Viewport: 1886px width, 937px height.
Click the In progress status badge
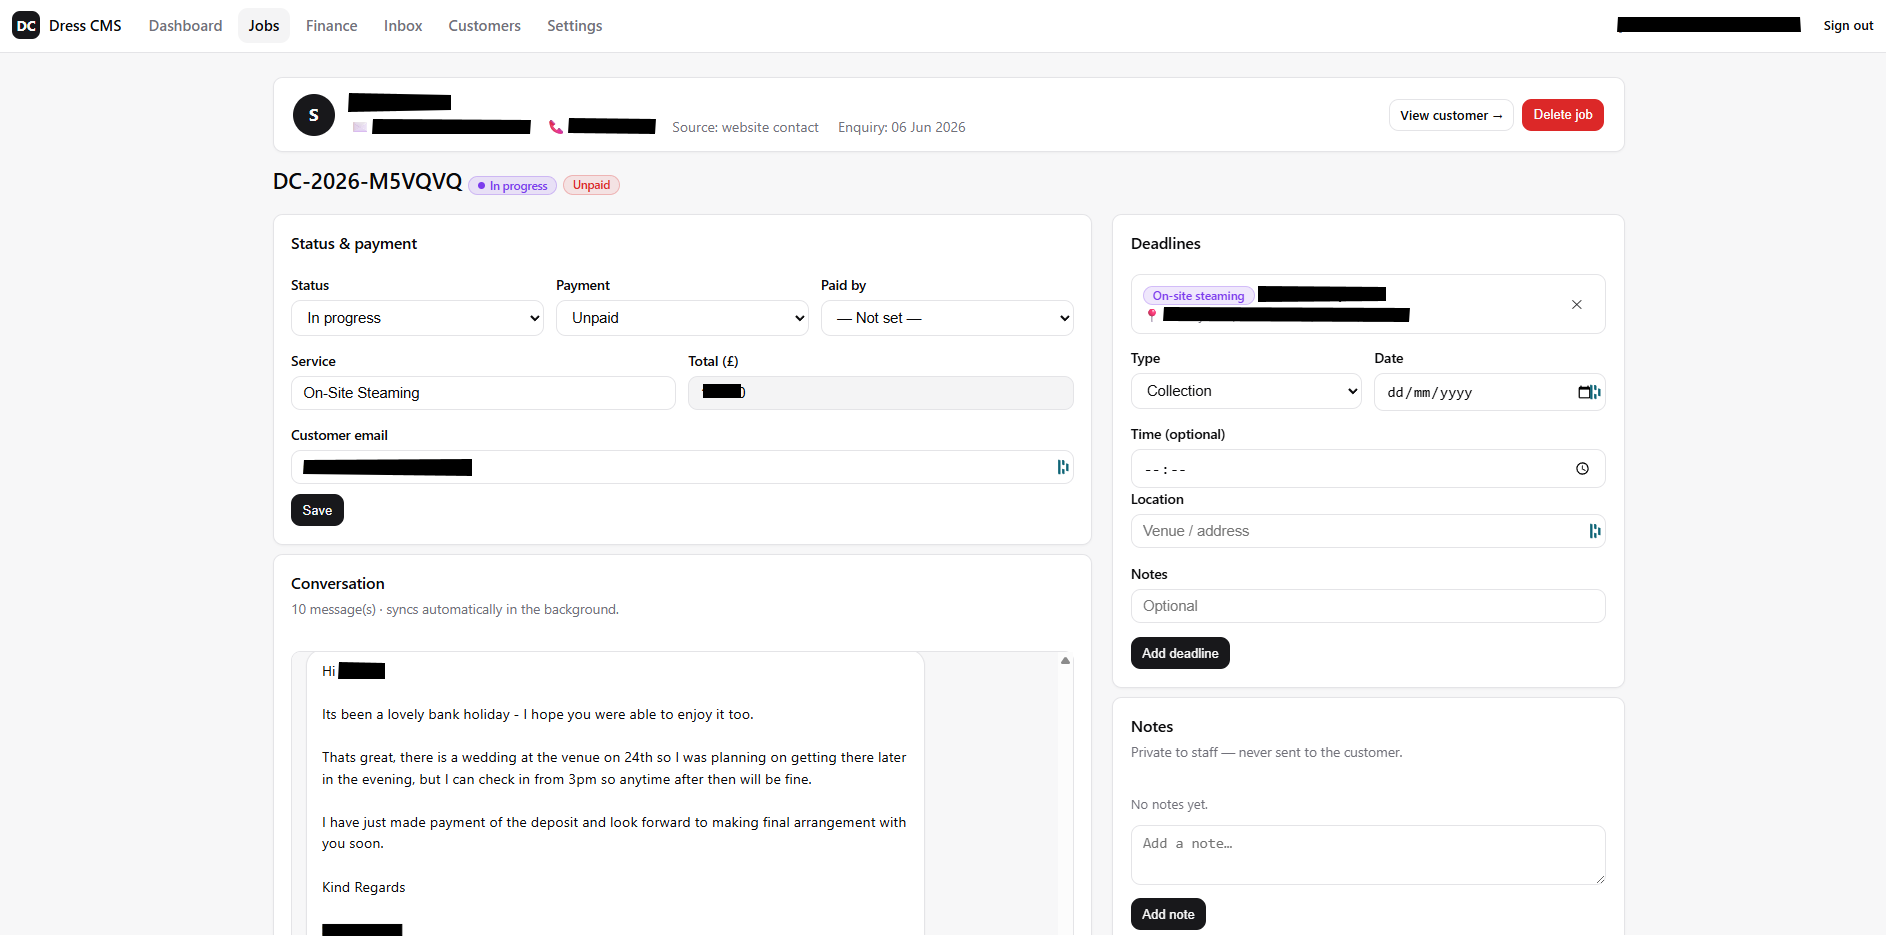click(512, 186)
